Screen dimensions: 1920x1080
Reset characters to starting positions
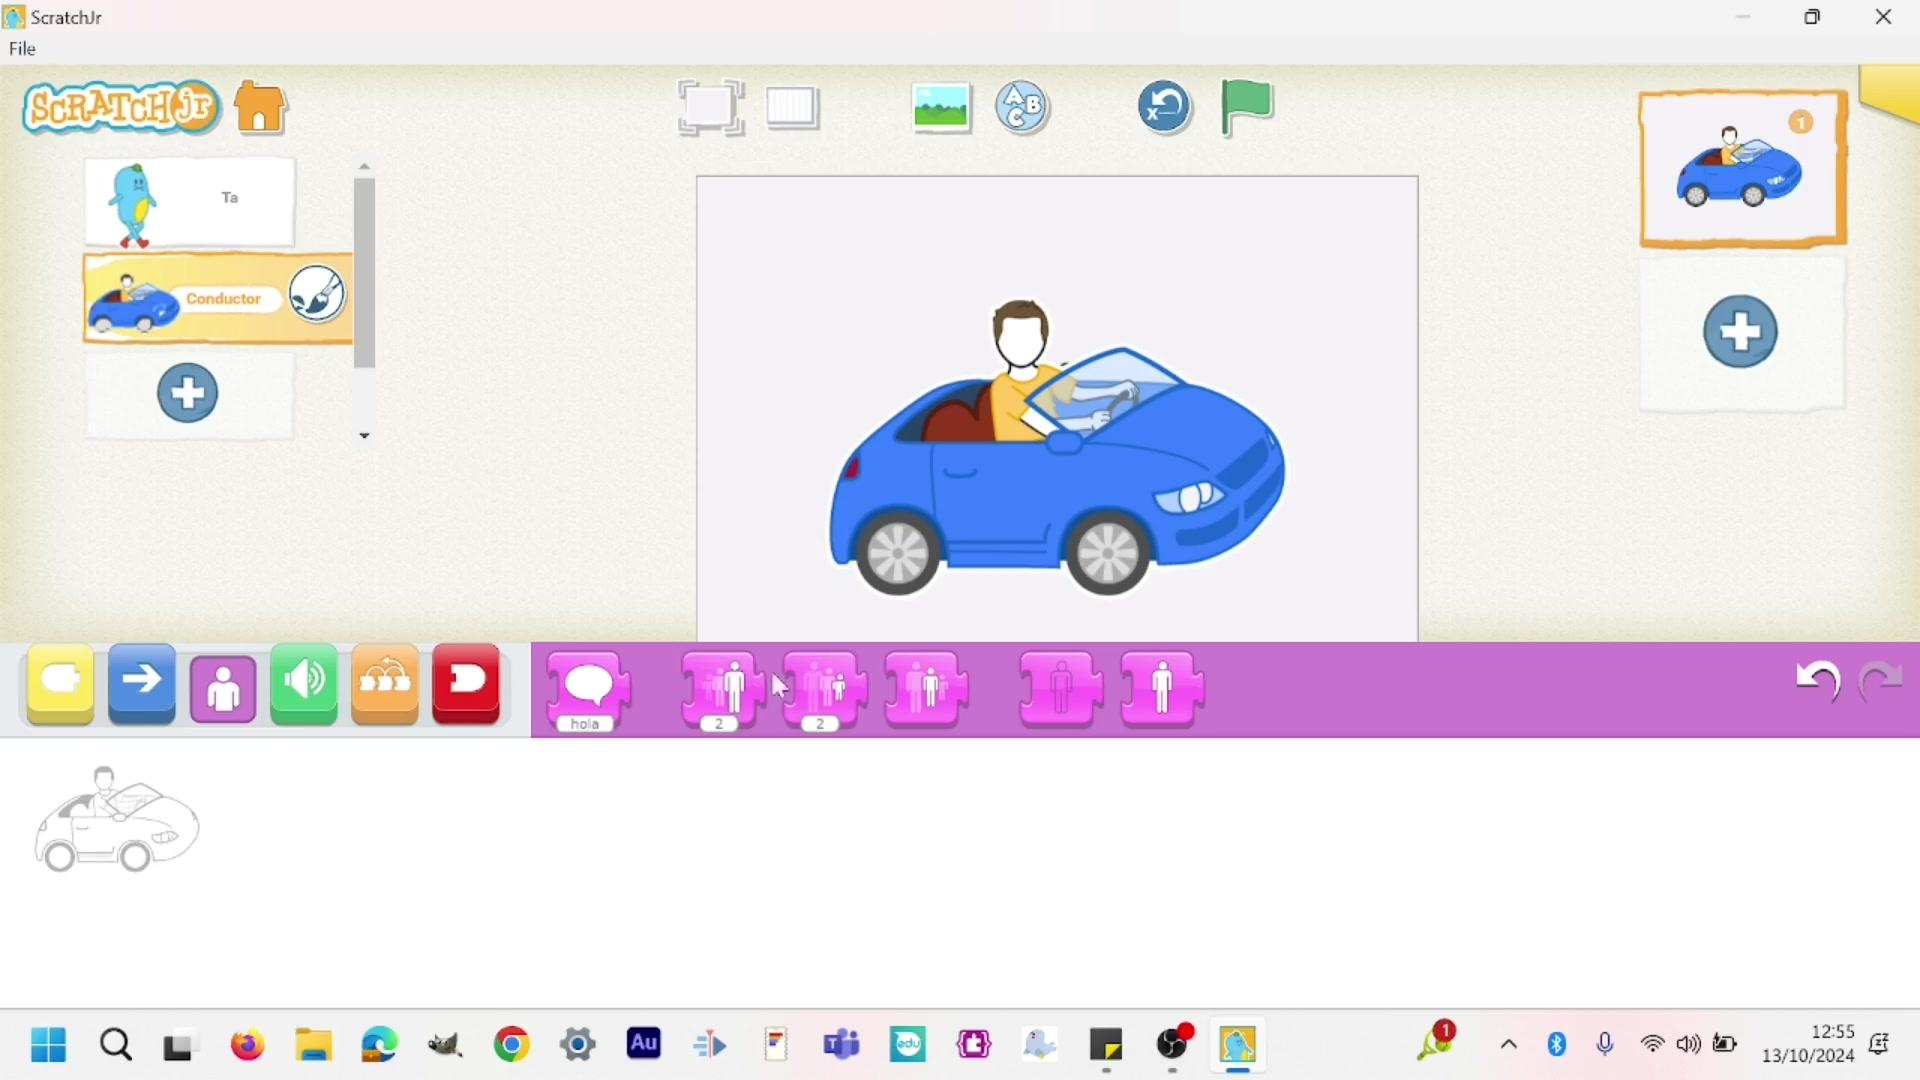click(x=1164, y=107)
